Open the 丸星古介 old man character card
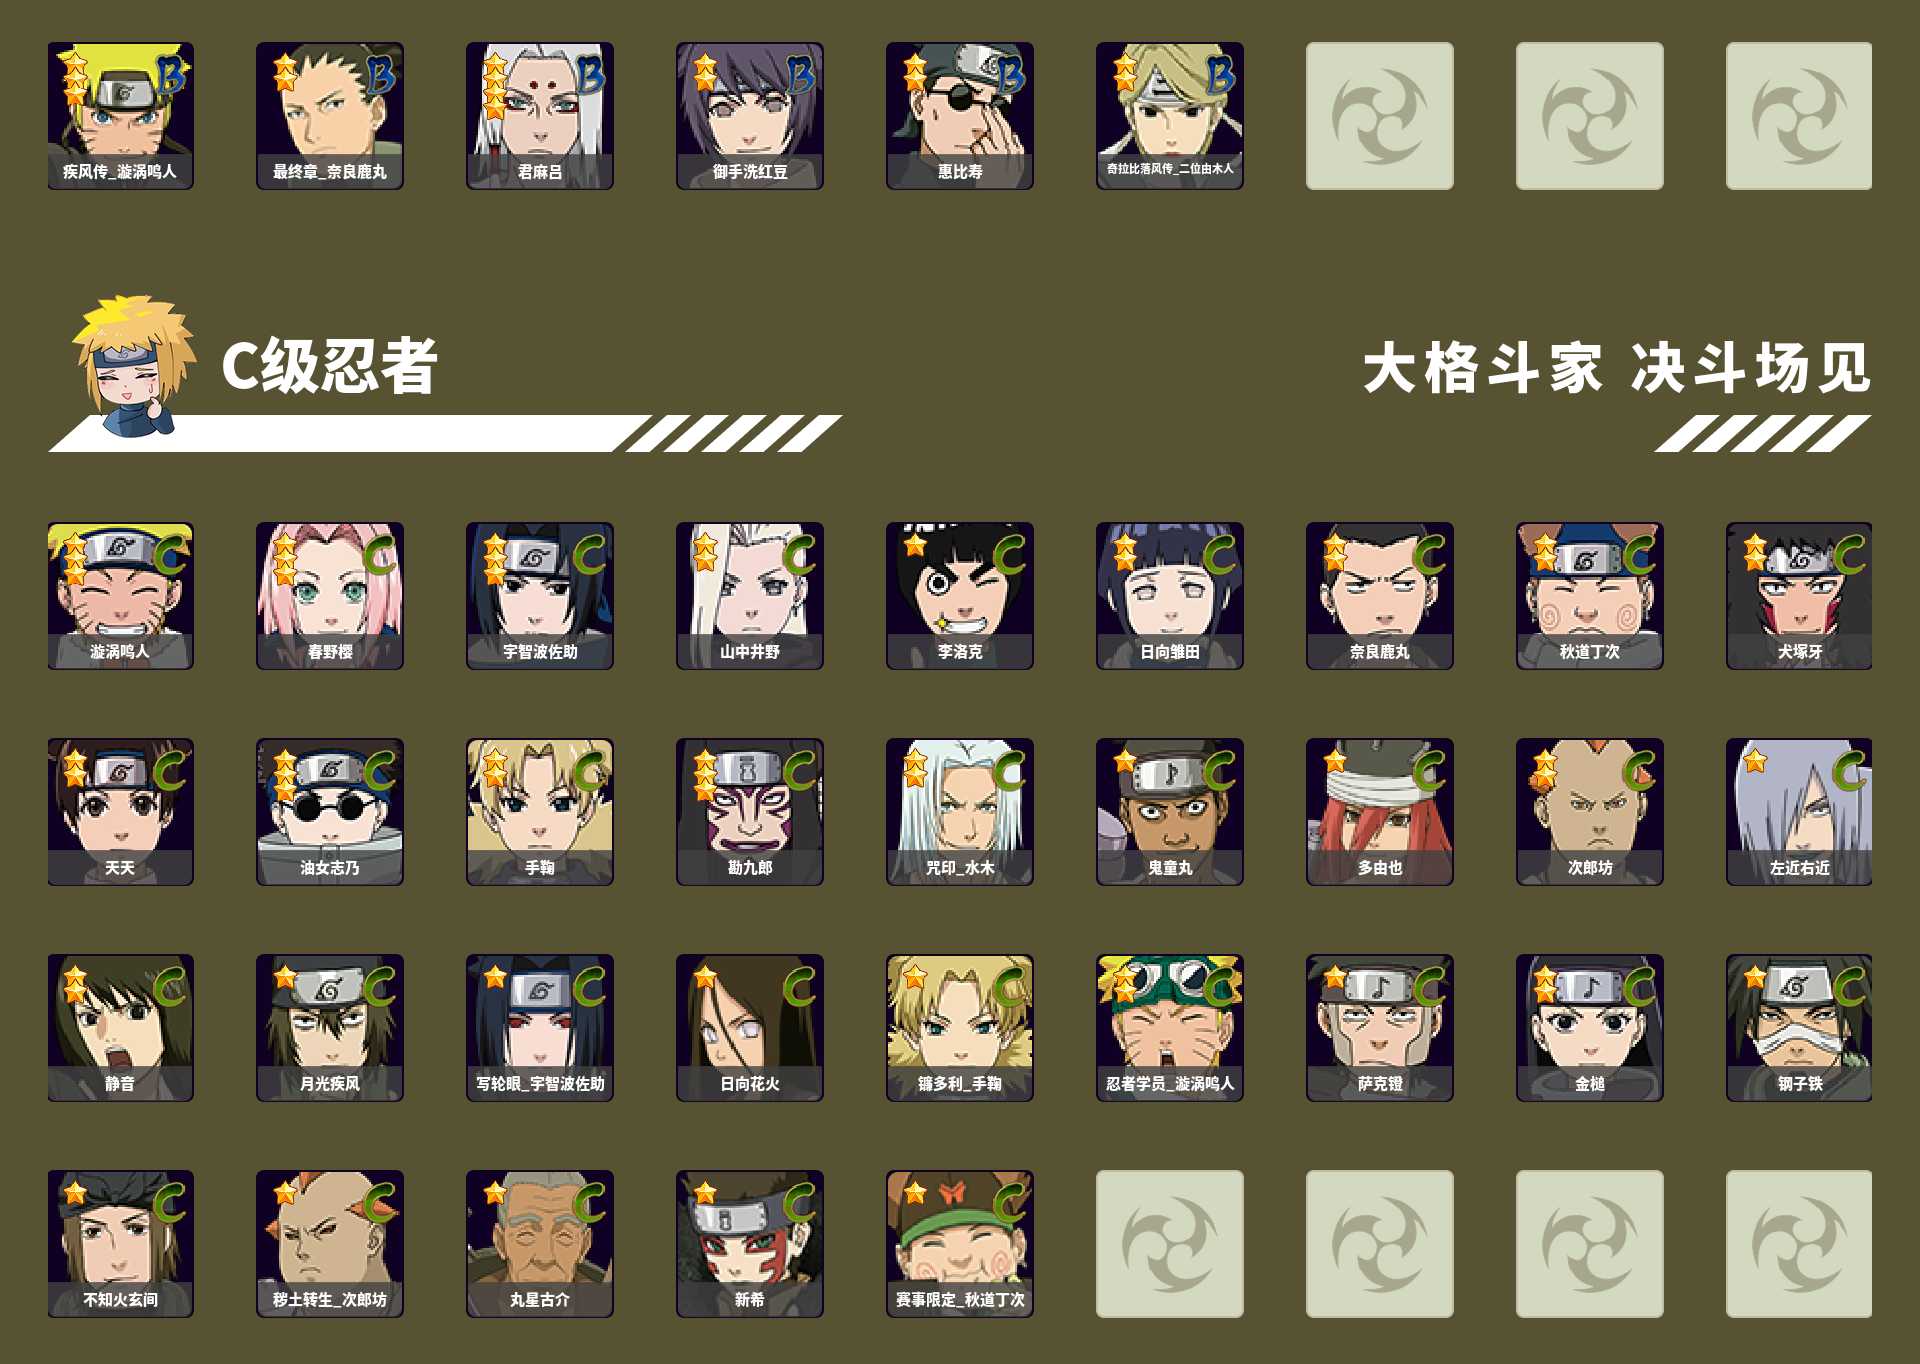1920x1364 pixels. point(540,1244)
